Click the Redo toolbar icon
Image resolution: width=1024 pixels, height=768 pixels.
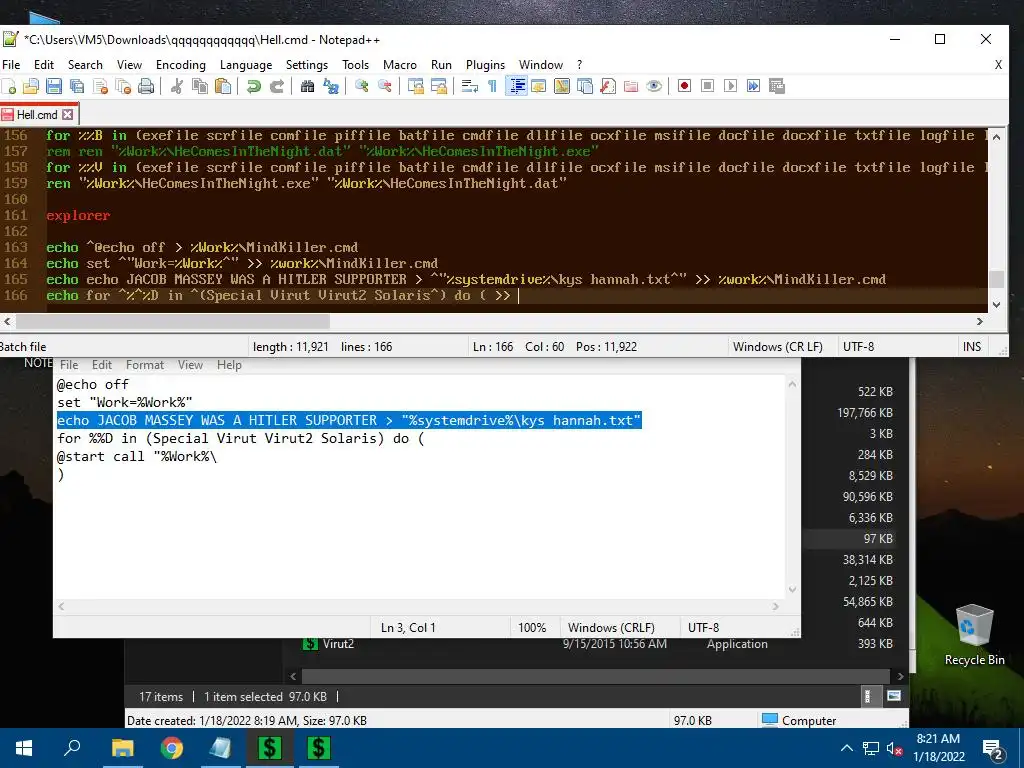[x=277, y=86]
